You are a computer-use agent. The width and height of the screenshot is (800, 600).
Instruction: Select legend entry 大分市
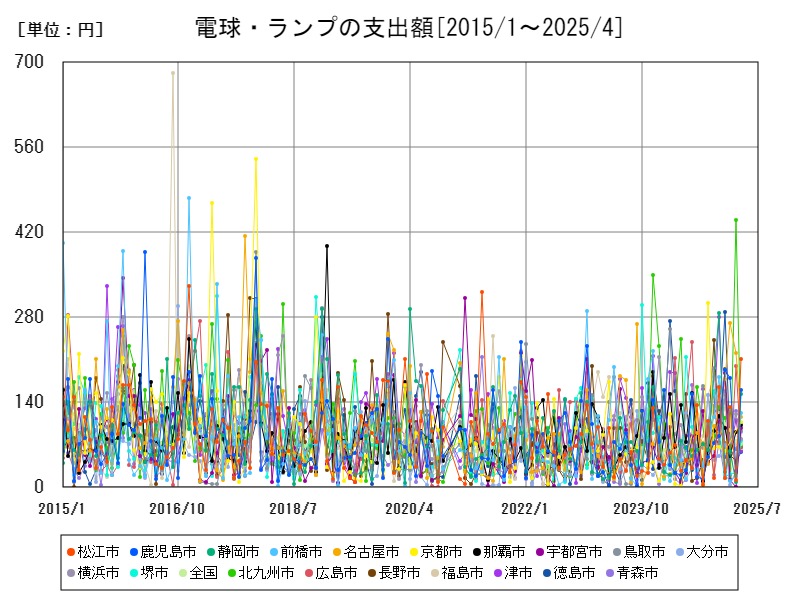[x=702, y=552]
